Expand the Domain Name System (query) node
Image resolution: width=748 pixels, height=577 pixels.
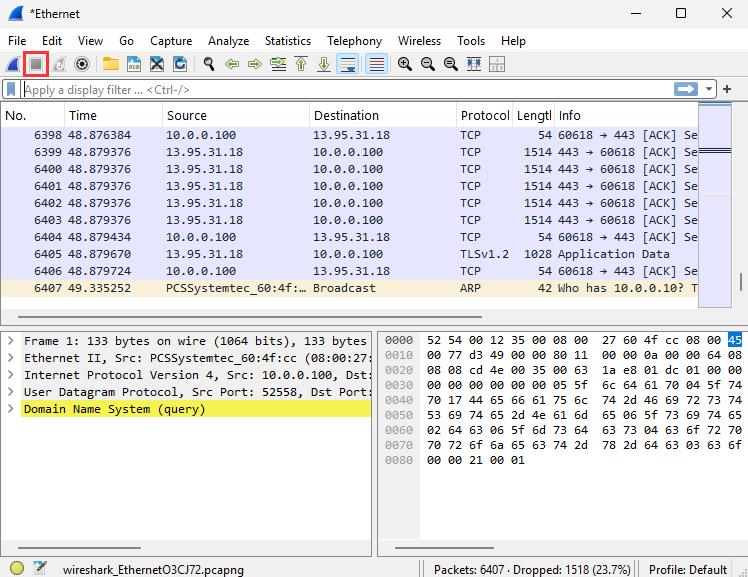click(11, 409)
